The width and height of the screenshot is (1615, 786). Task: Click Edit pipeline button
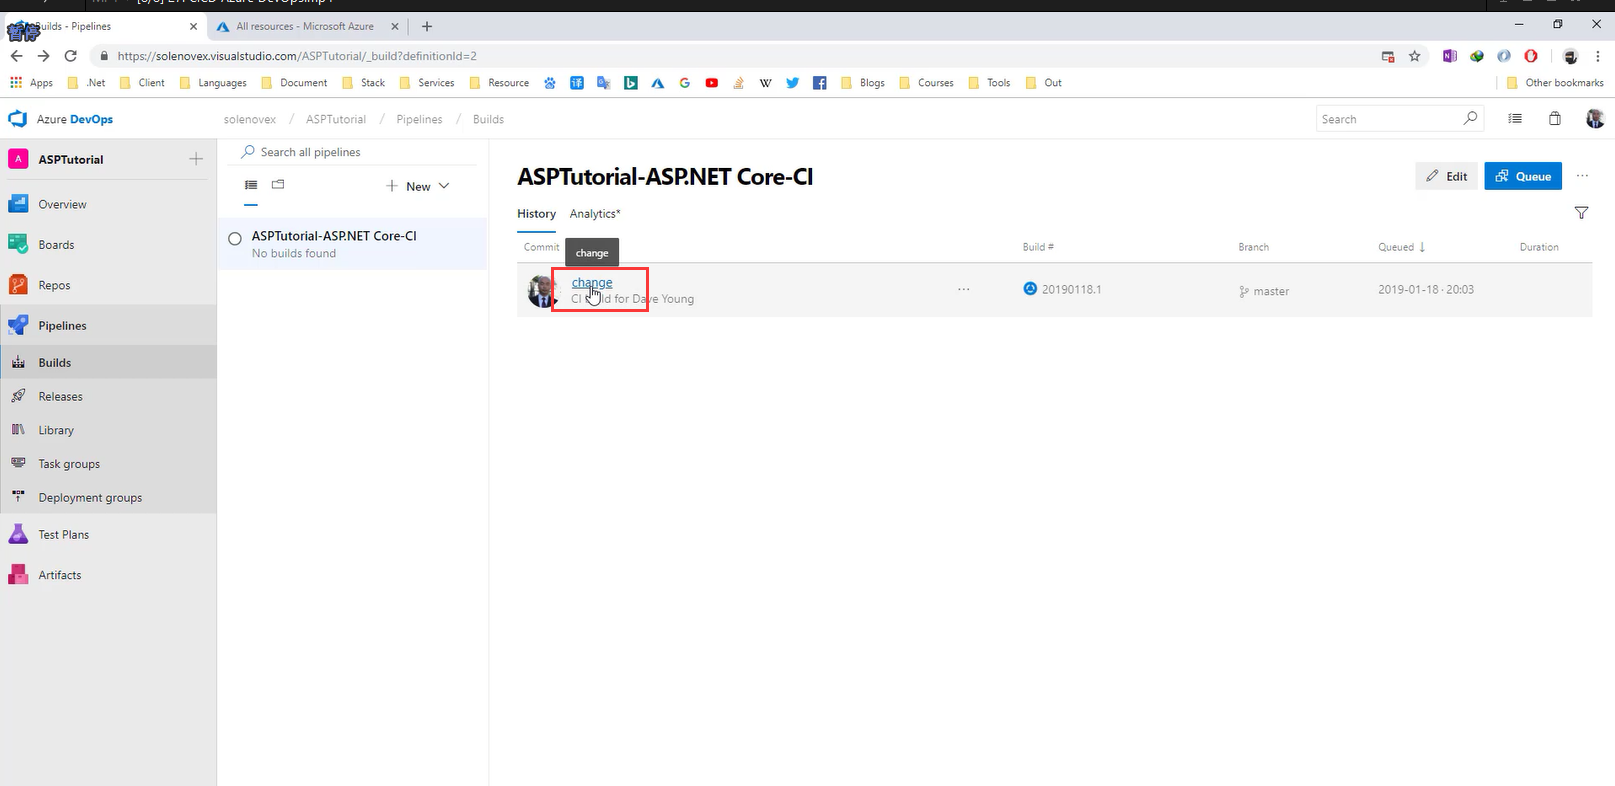click(1446, 176)
